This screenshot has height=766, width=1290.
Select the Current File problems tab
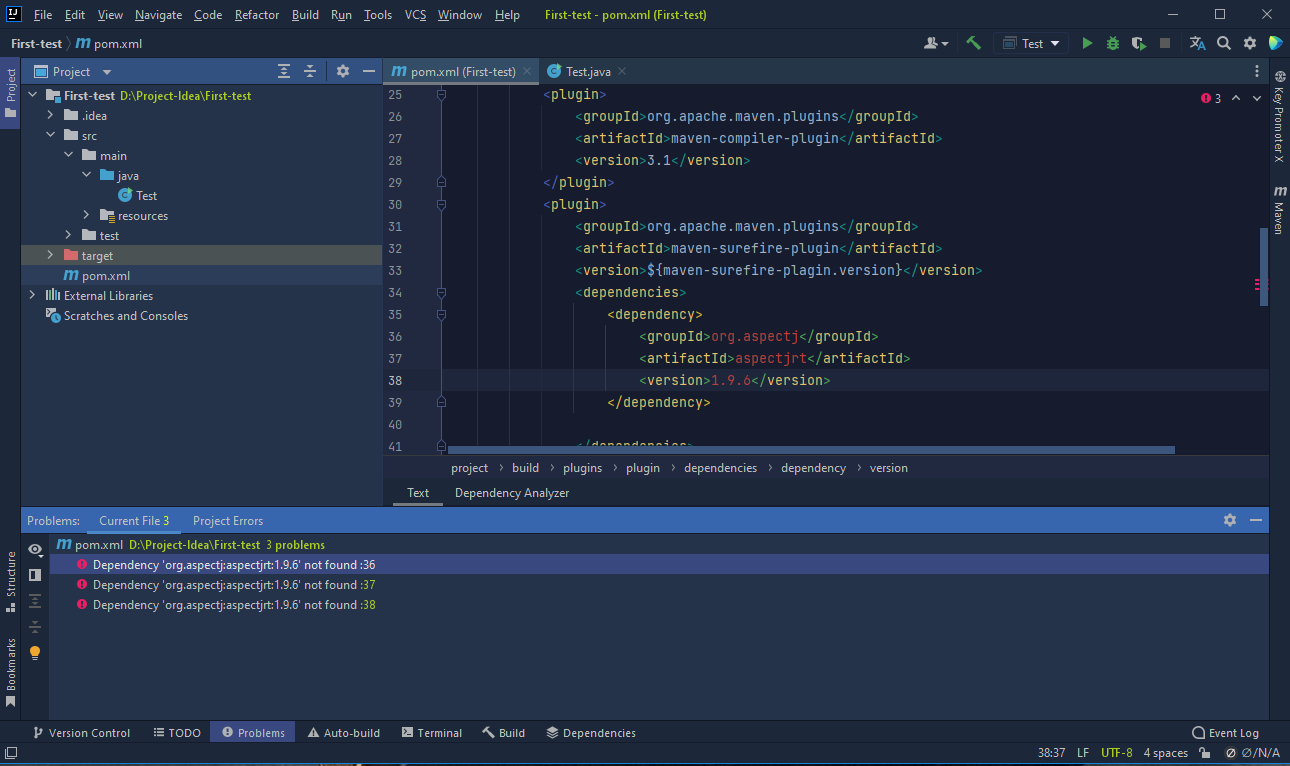(134, 521)
